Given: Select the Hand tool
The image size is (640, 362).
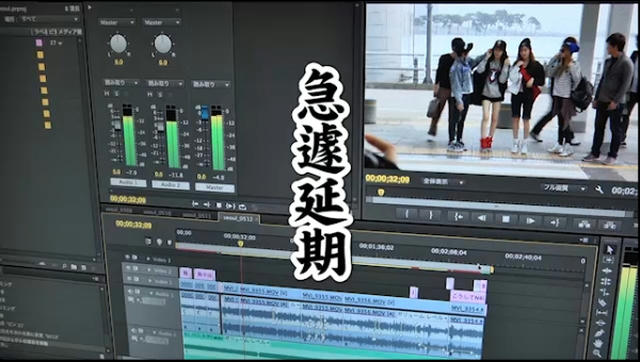Looking at the screenshot, I should click(x=598, y=344).
